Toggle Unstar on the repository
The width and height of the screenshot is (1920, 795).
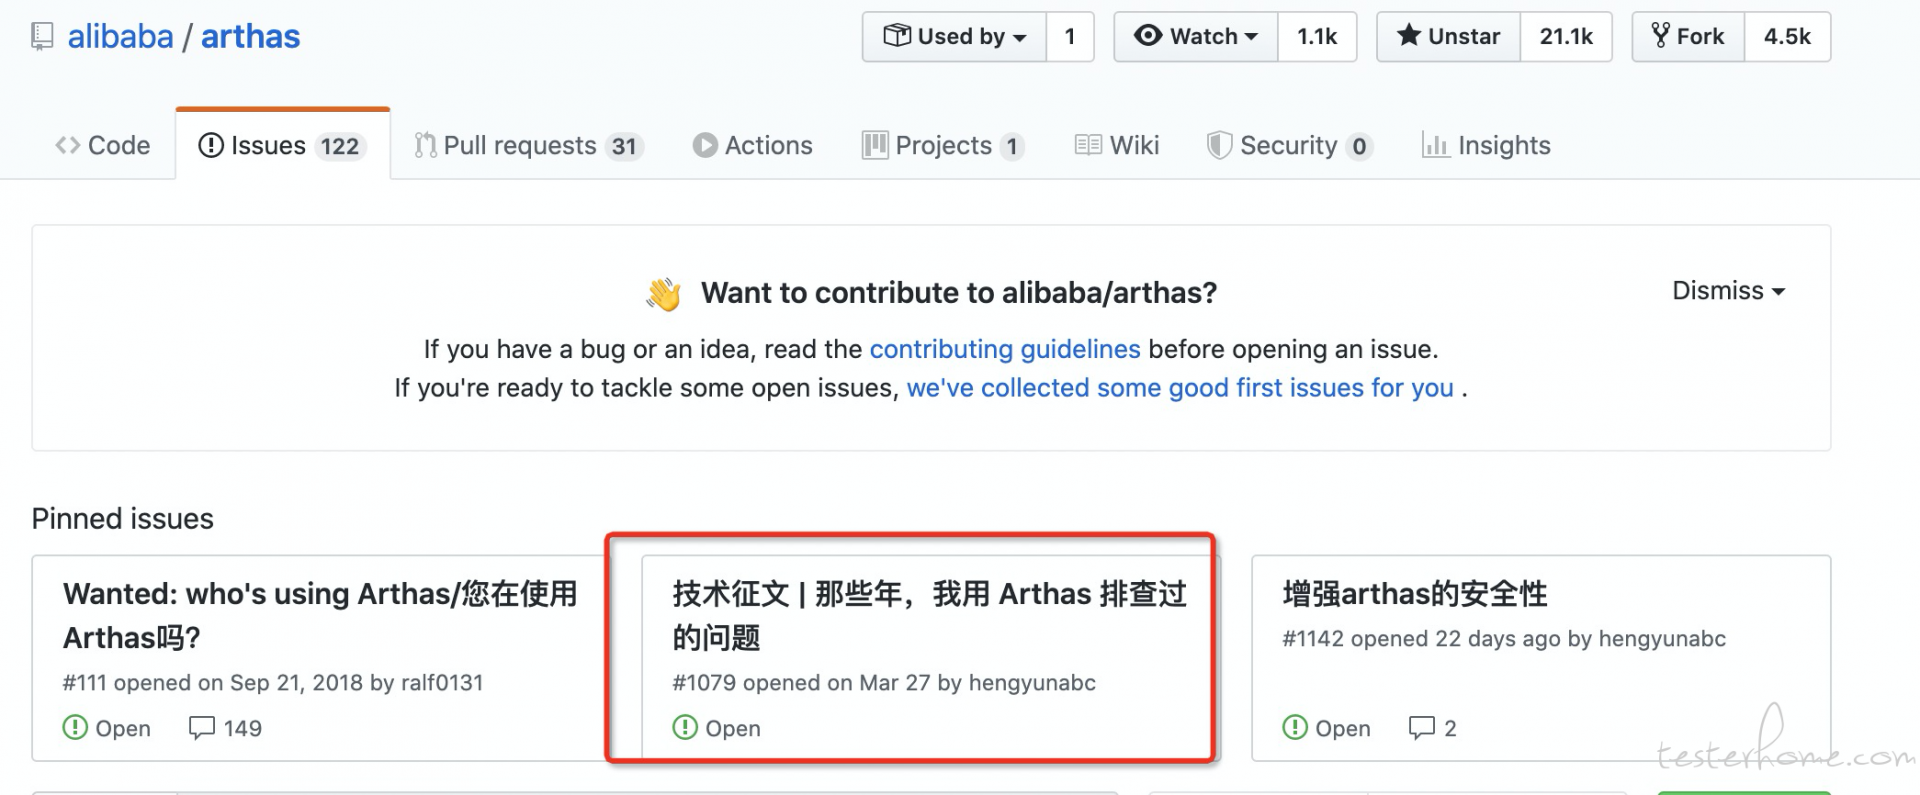point(1449,37)
